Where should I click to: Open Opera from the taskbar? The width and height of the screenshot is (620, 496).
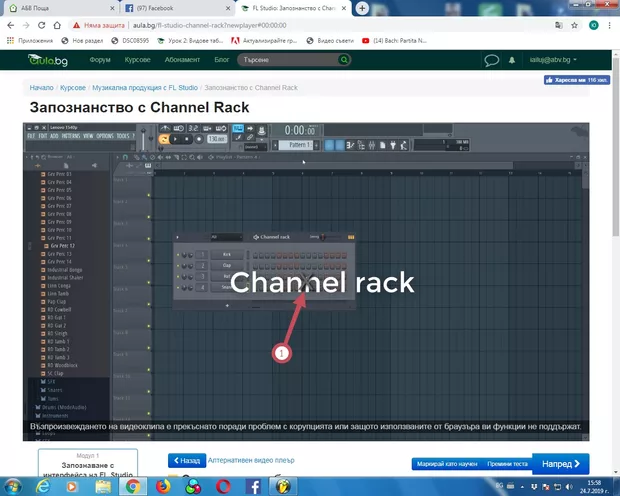[x=223, y=487]
